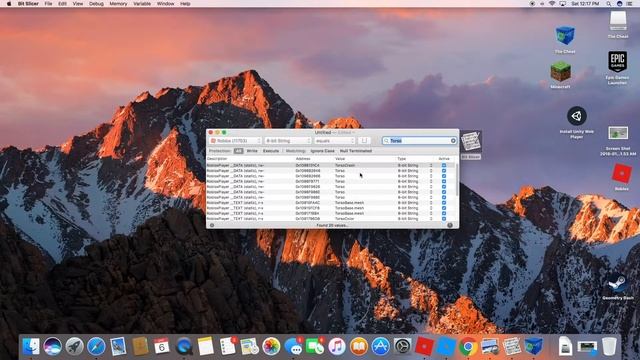Open Launchpad from the Dock
This screenshot has width=640, height=360.
click(x=74, y=346)
